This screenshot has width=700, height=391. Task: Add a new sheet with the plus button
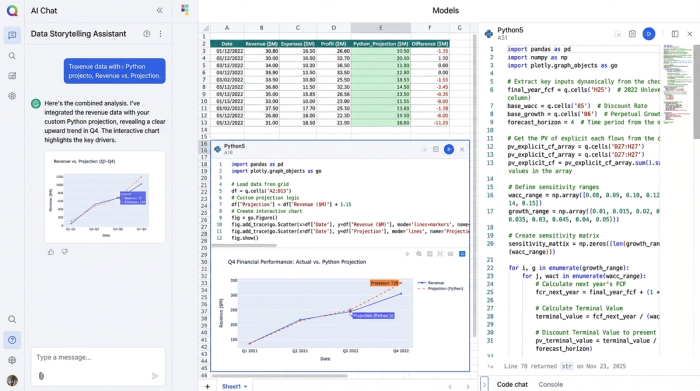click(x=207, y=387)
